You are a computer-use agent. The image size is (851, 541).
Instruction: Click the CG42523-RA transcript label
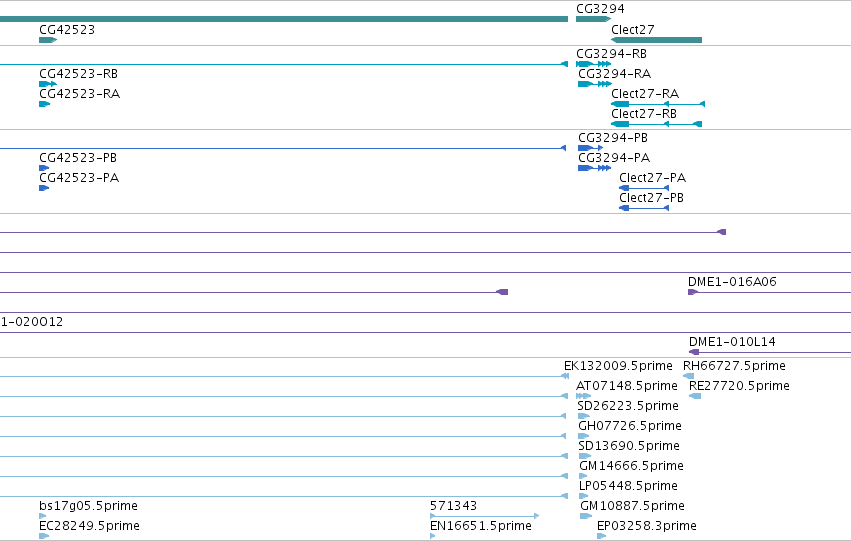(79, 94)
